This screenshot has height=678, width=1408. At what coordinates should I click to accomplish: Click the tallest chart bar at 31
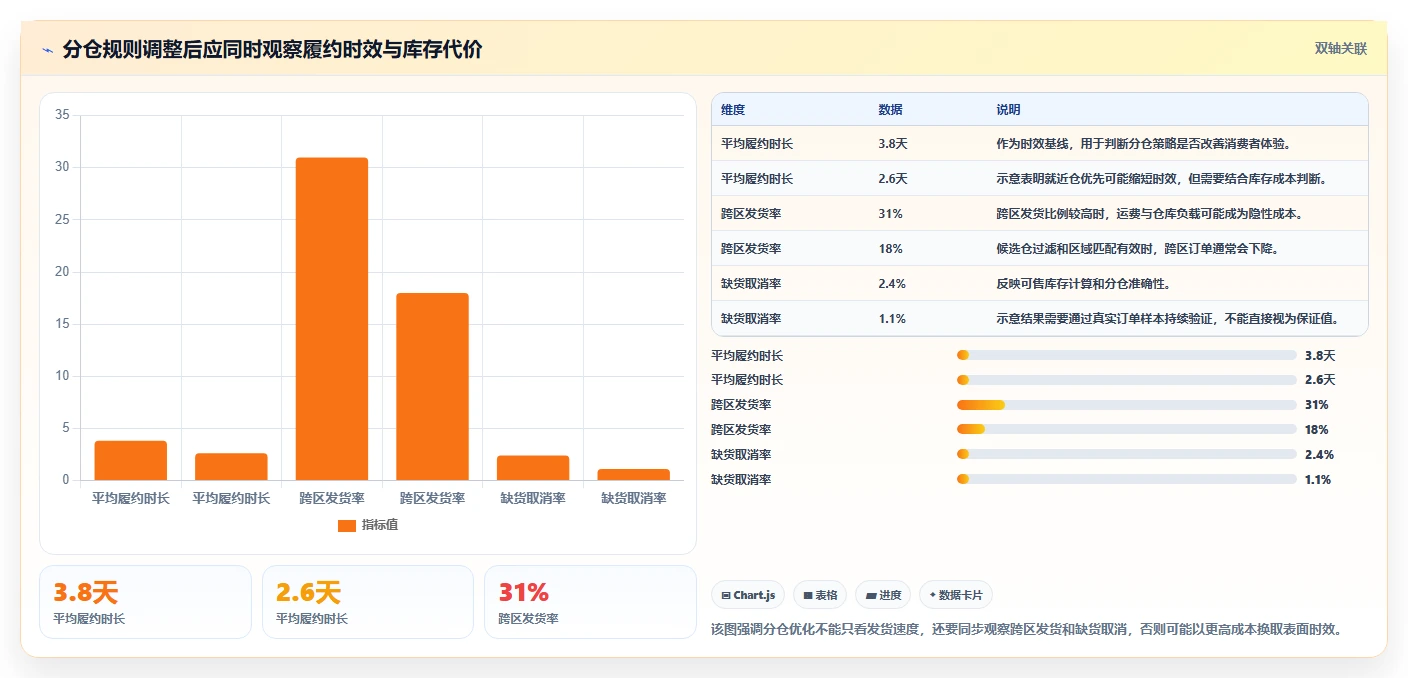(332, 319)
